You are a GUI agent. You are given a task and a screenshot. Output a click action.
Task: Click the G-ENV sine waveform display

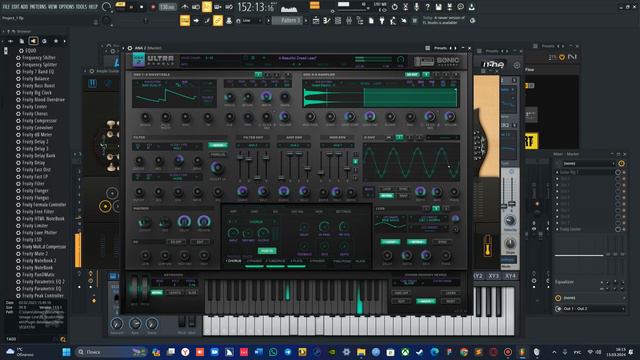pyautogui.click(x=411, y=163)
